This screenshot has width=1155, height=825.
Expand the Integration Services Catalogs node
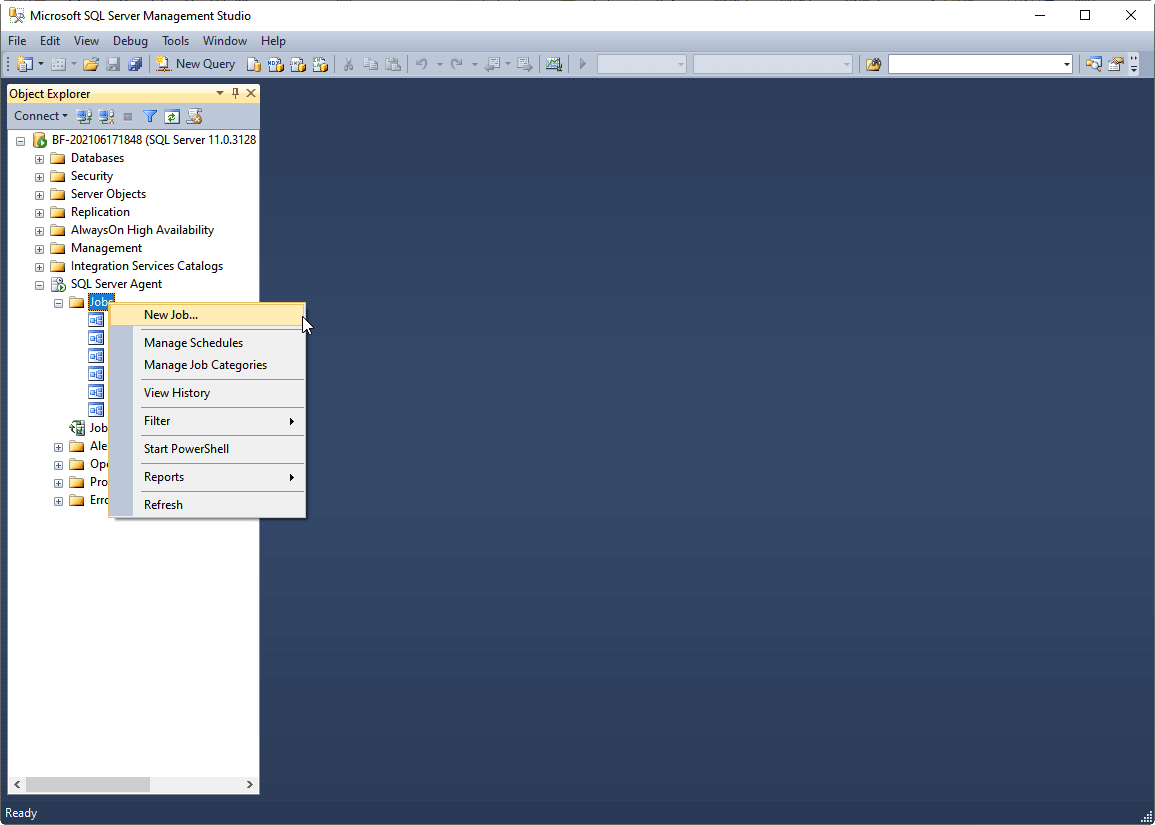click(40, 267)
